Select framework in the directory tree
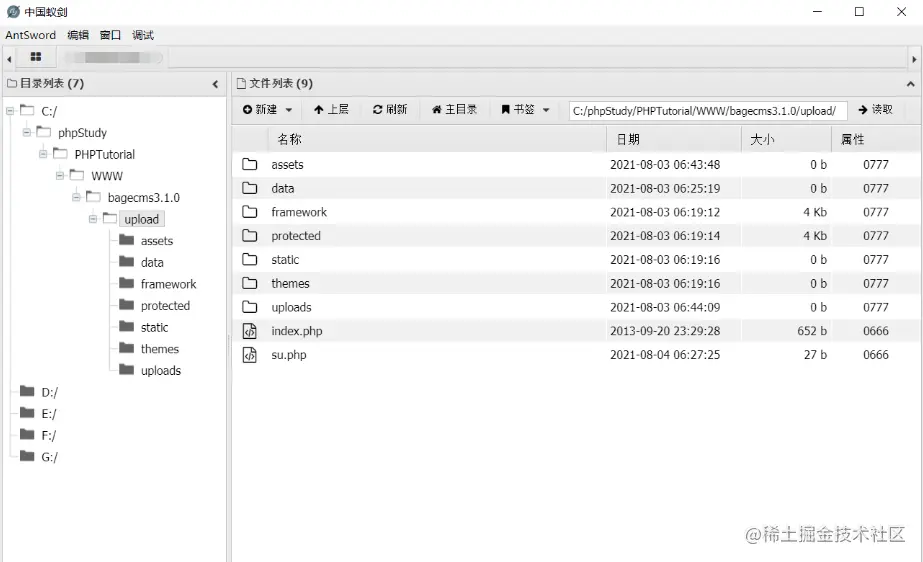923x562 pixels. 168,284
